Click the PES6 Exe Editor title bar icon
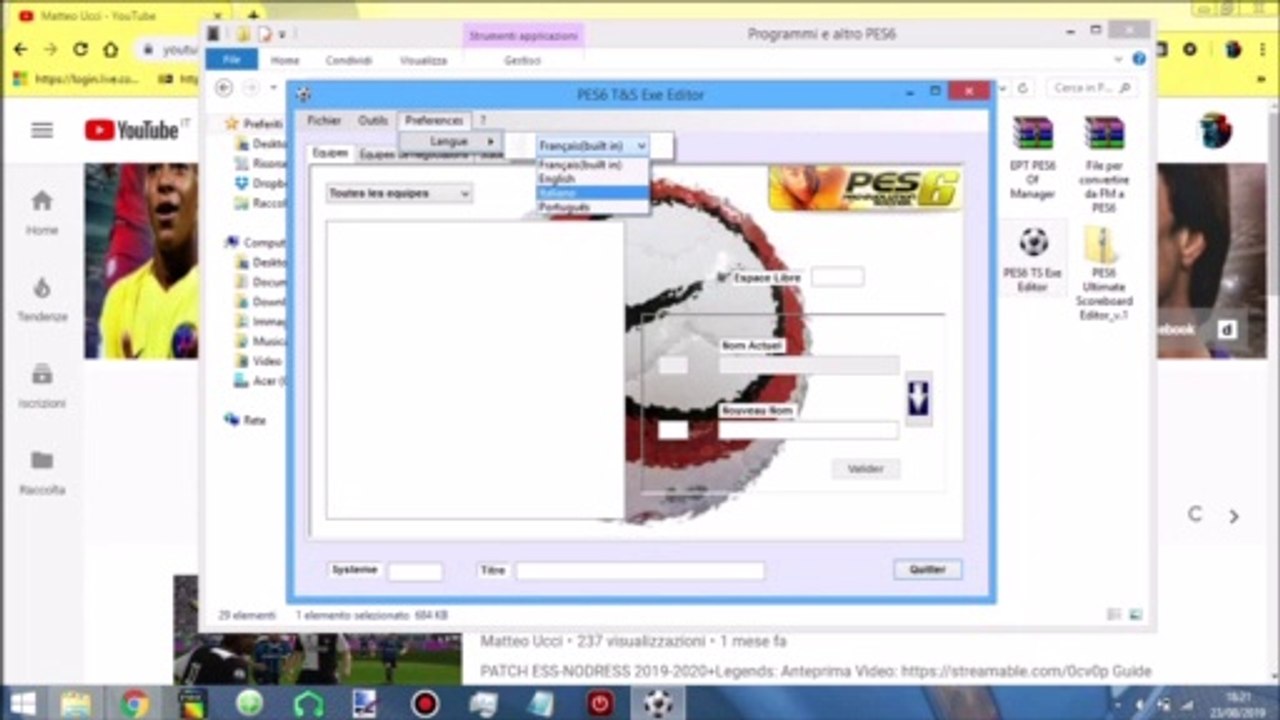Image resolution: width=1280 pixels, height=720 pixels. click(304, 94)
